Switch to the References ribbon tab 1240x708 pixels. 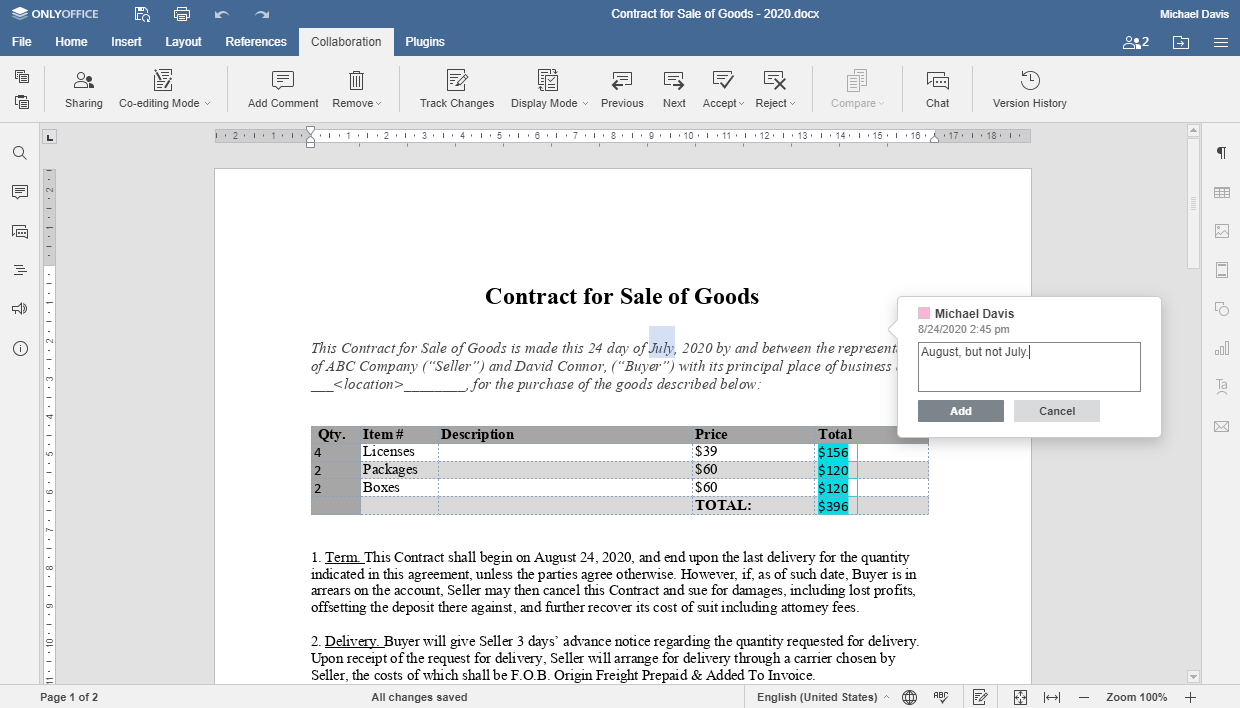tap(255, 42)
